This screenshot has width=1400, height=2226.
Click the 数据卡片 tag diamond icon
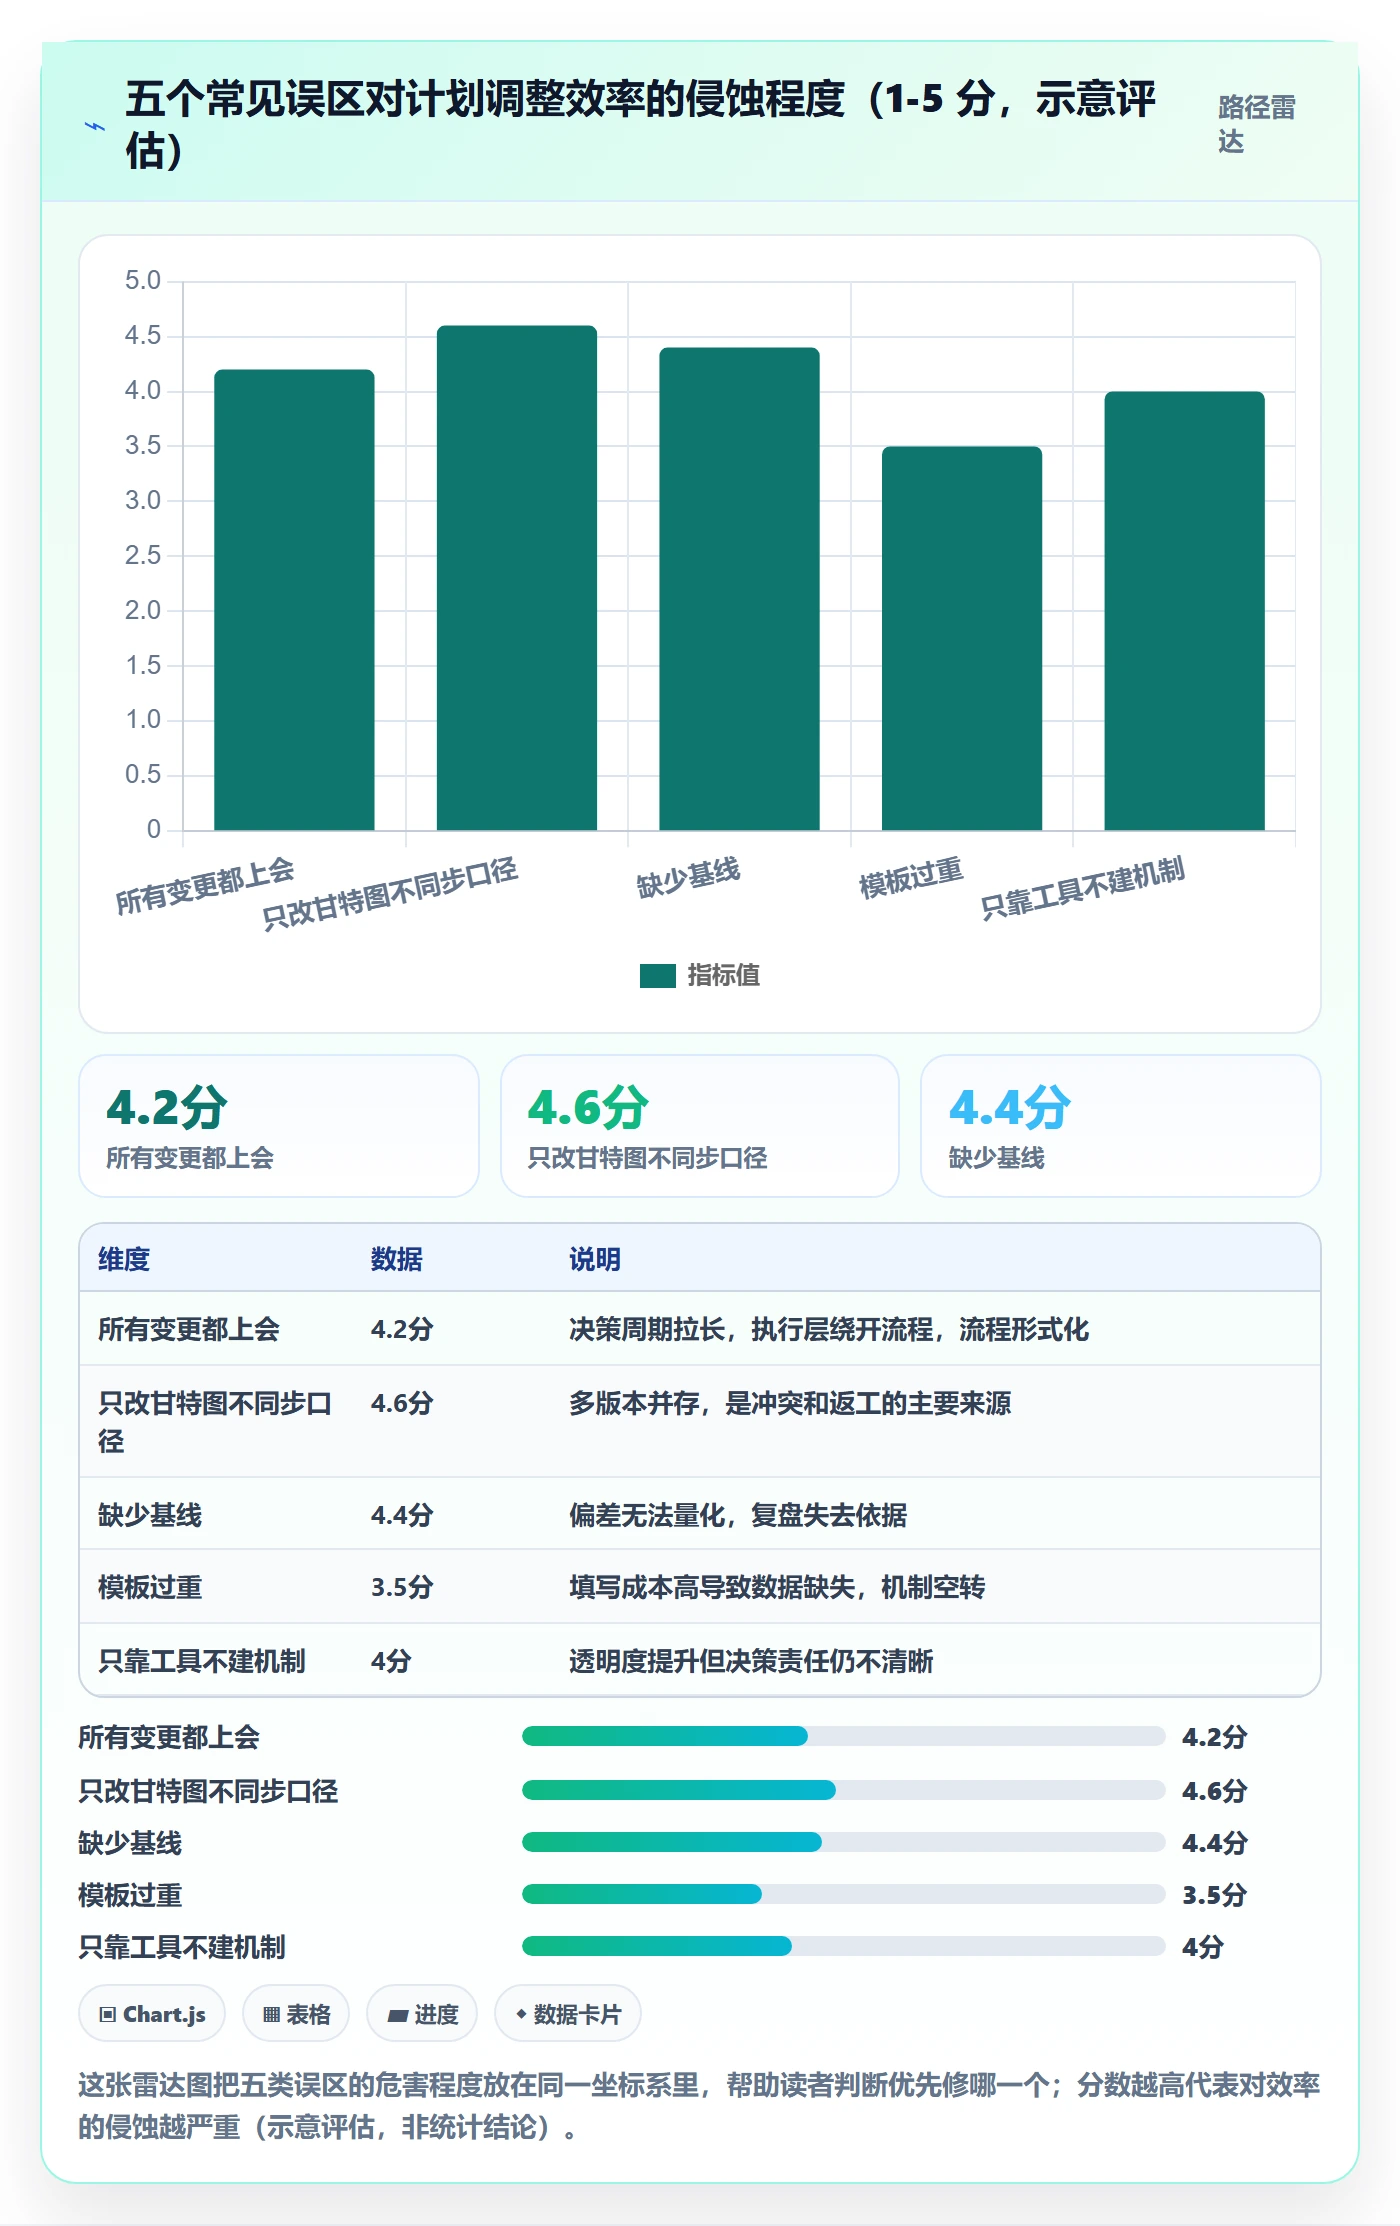pos(521,2014)
